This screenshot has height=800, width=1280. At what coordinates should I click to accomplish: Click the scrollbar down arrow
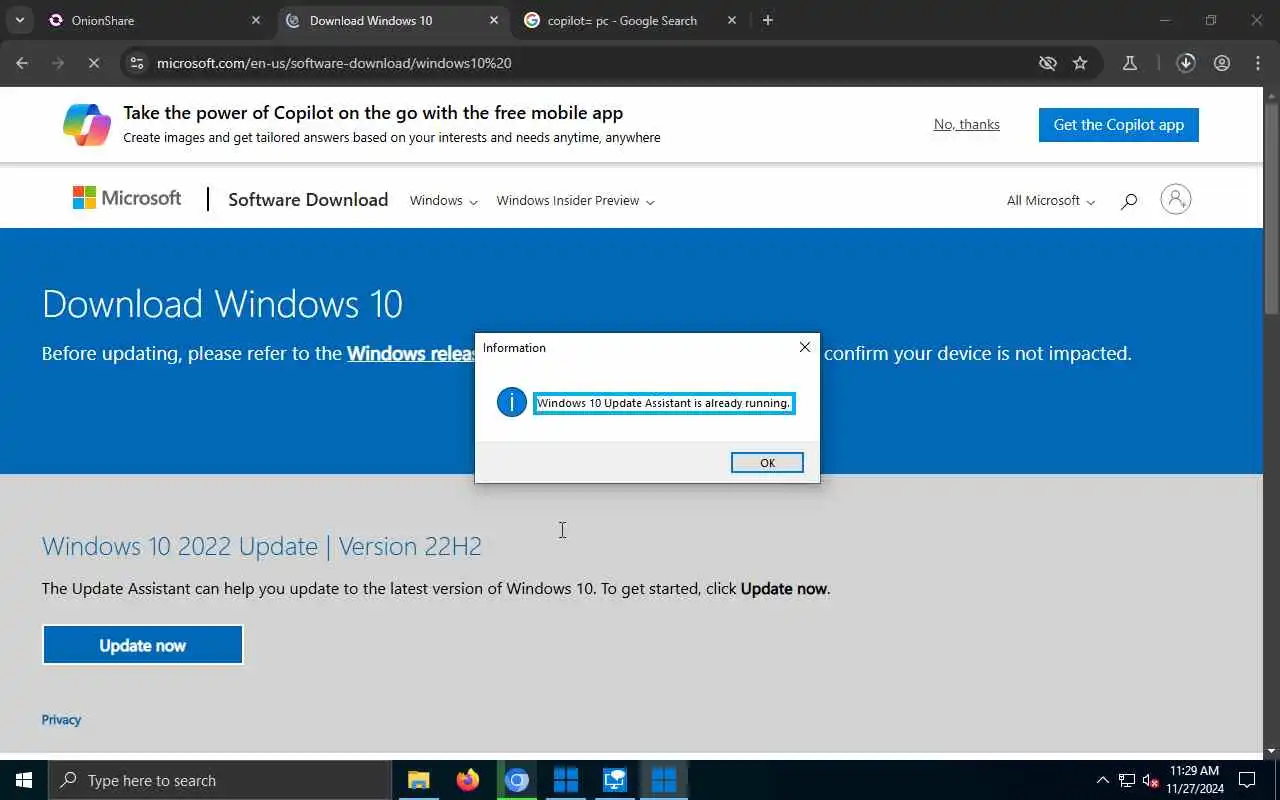[1271, 750]
